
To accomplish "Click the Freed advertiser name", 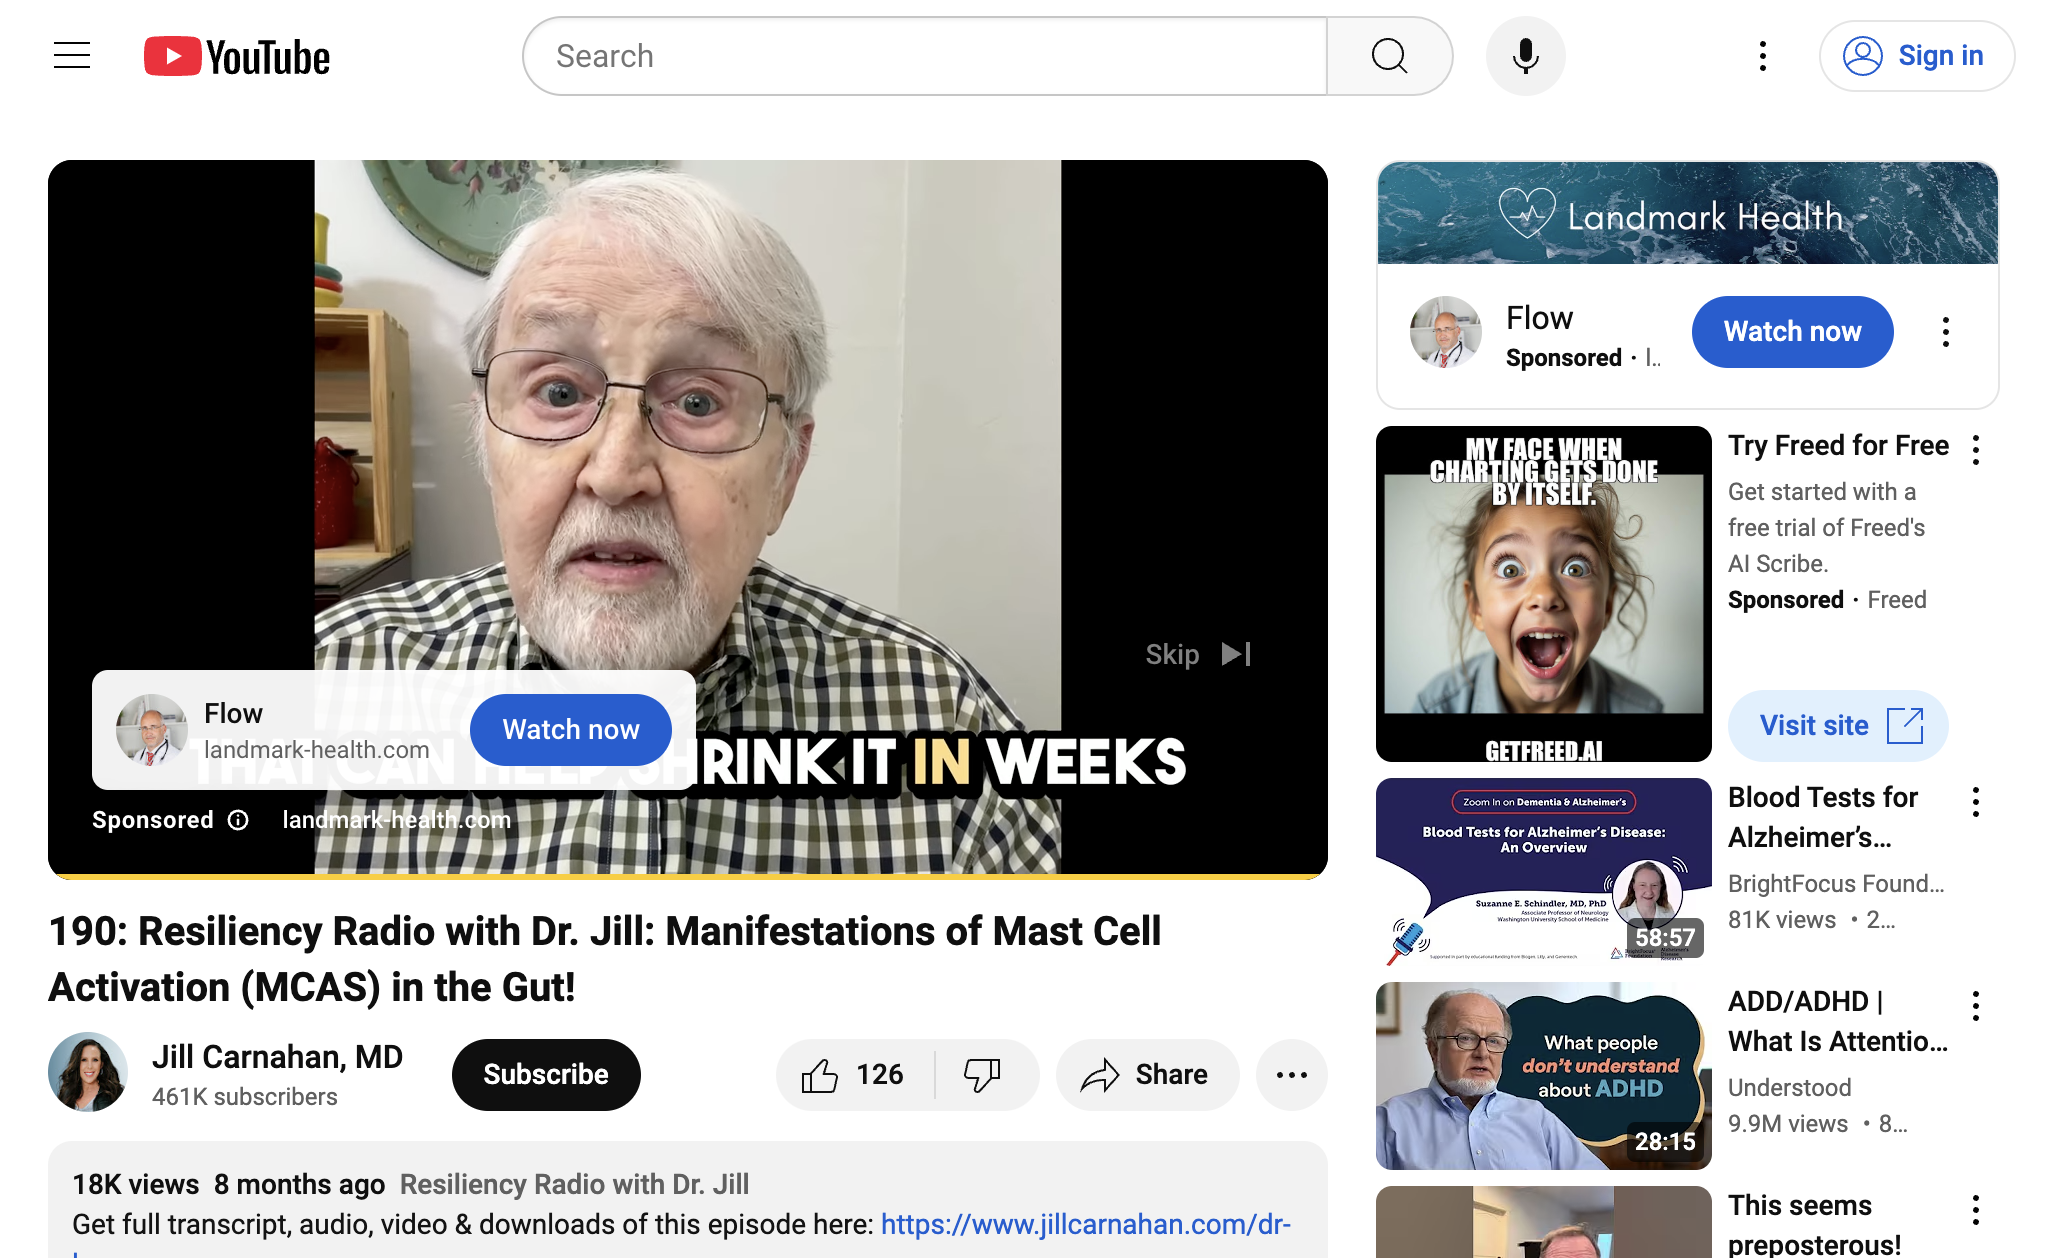I will [1896, 600].
